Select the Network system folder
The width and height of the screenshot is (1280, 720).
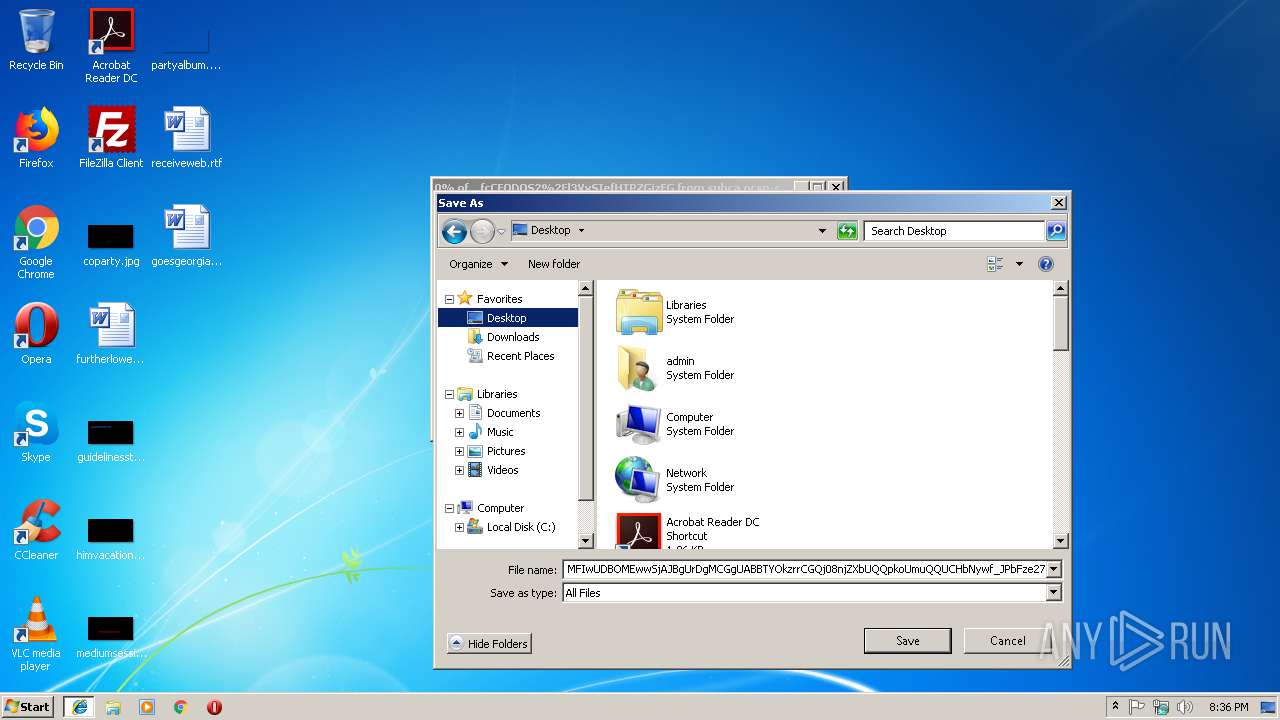pos(676,479)
